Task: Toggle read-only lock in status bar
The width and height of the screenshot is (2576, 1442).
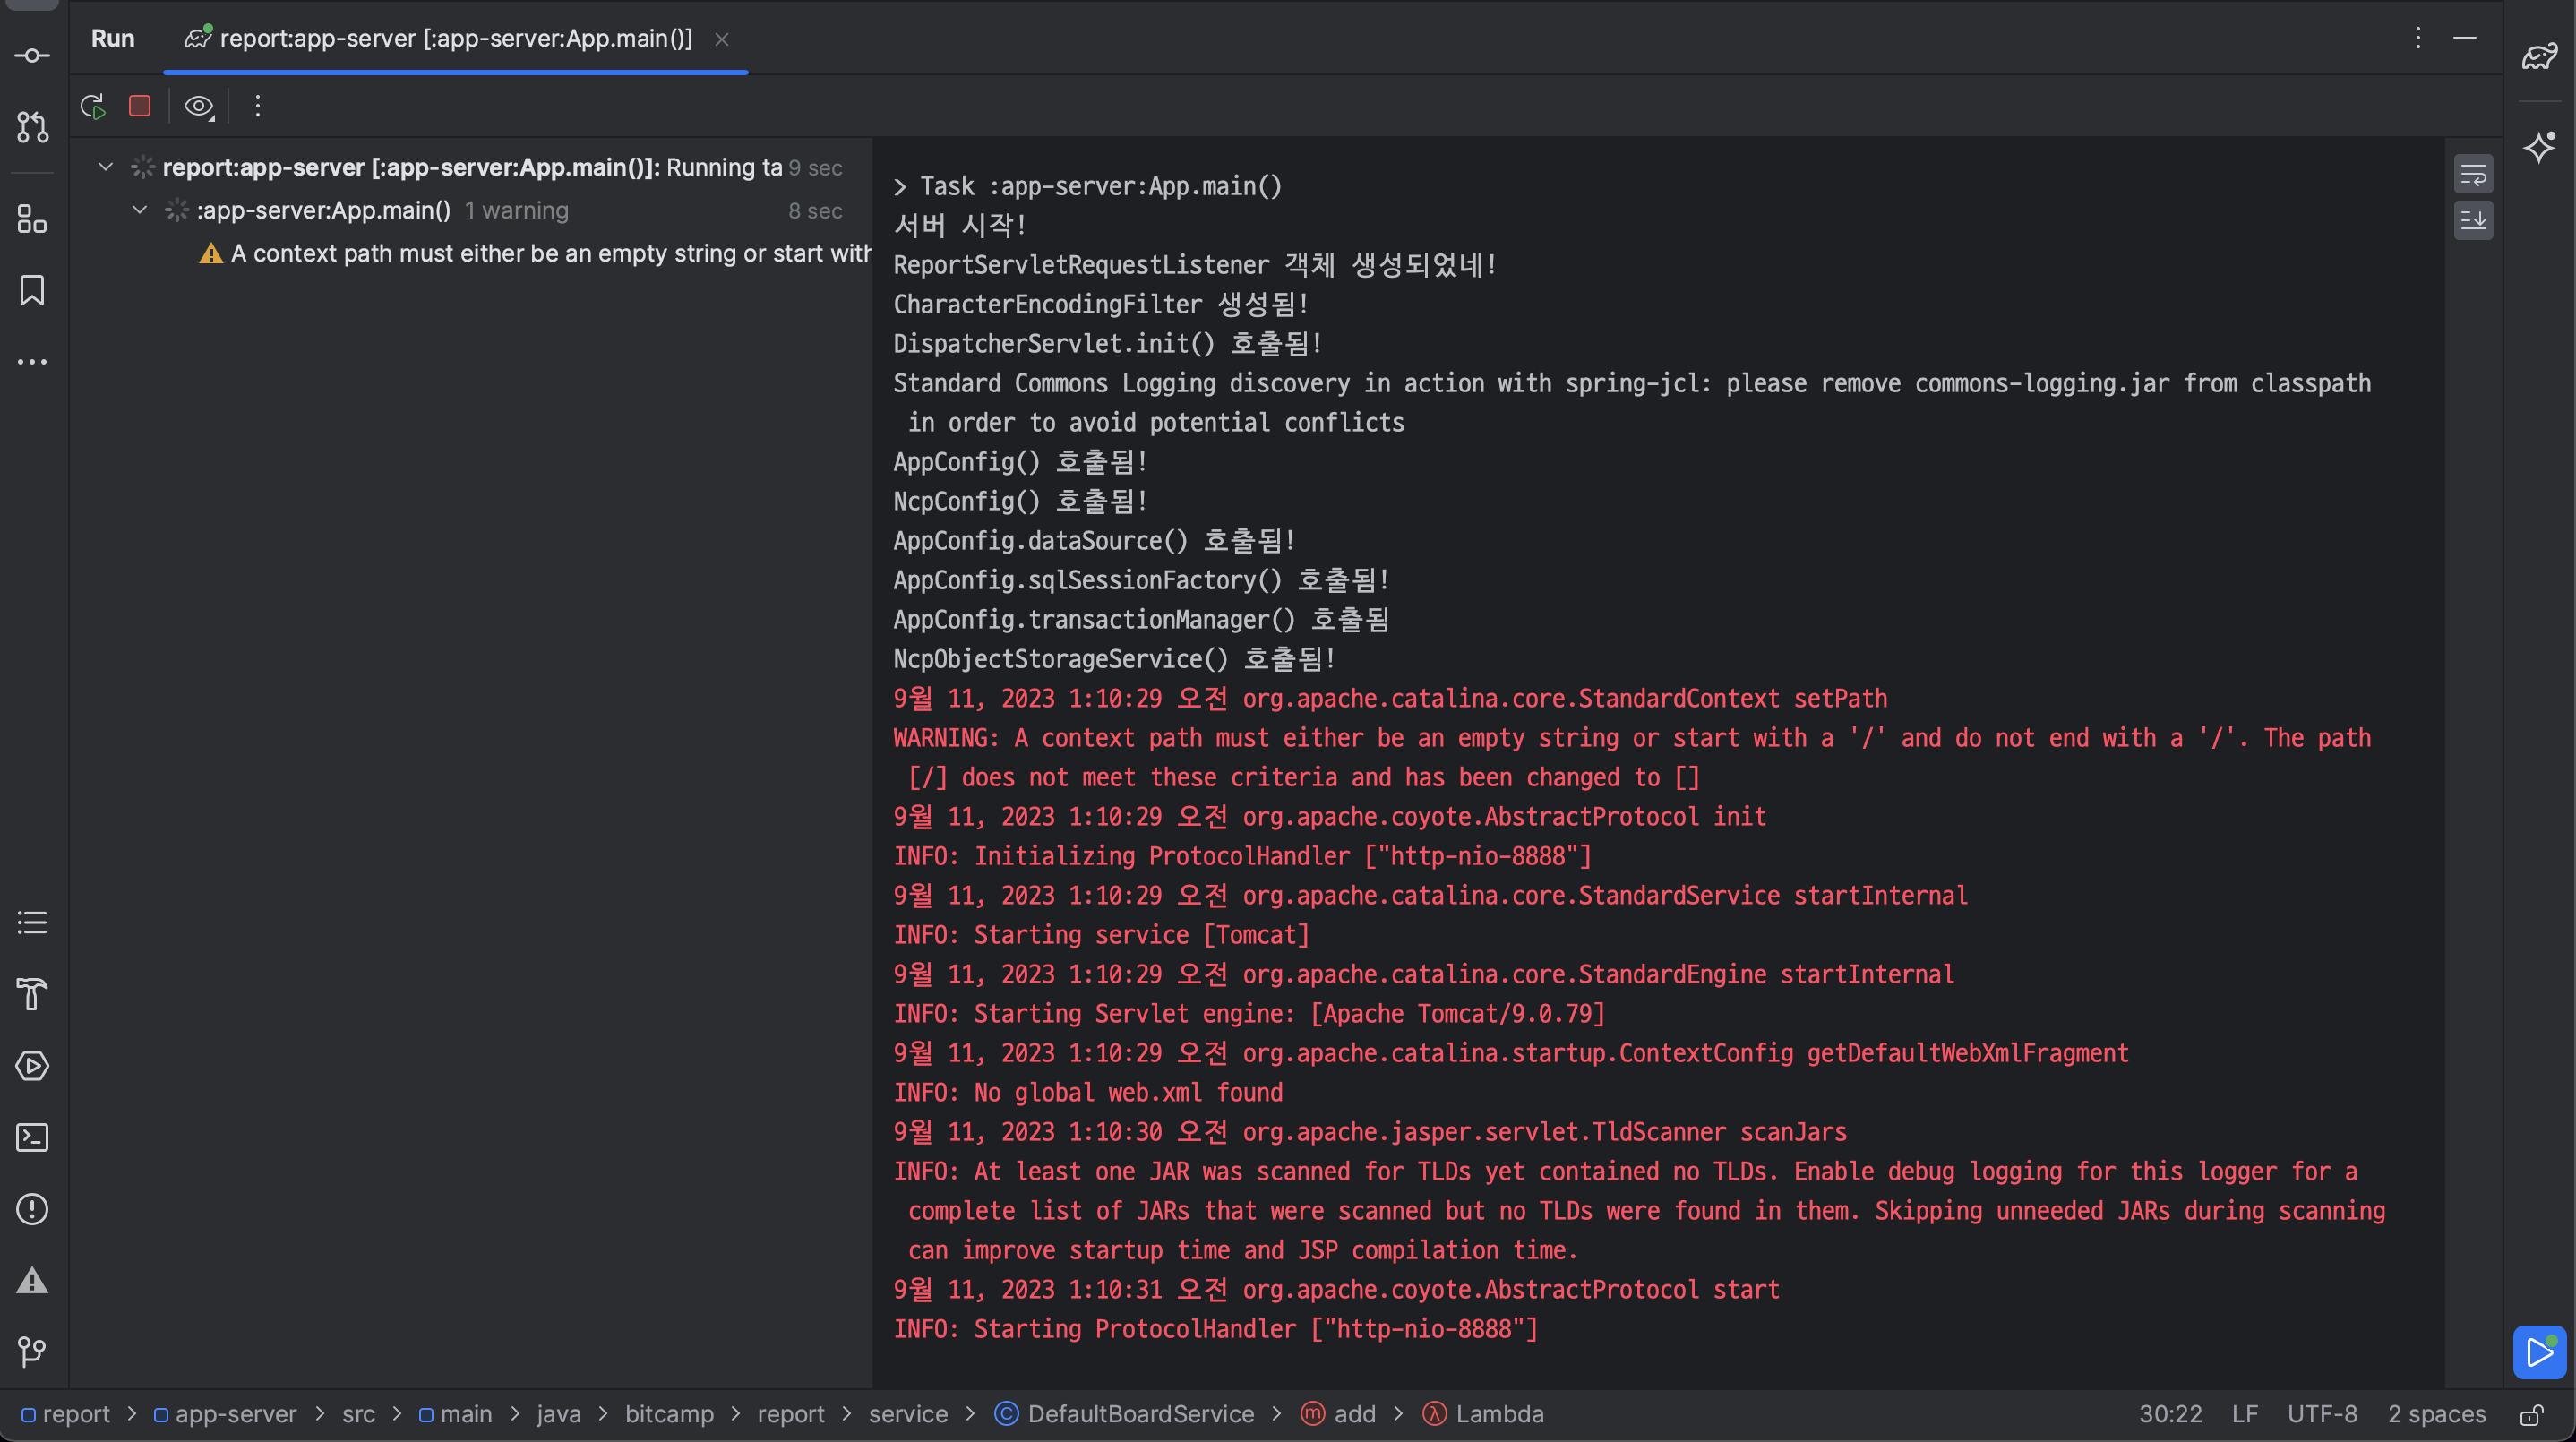Action: (2532, 1414)
